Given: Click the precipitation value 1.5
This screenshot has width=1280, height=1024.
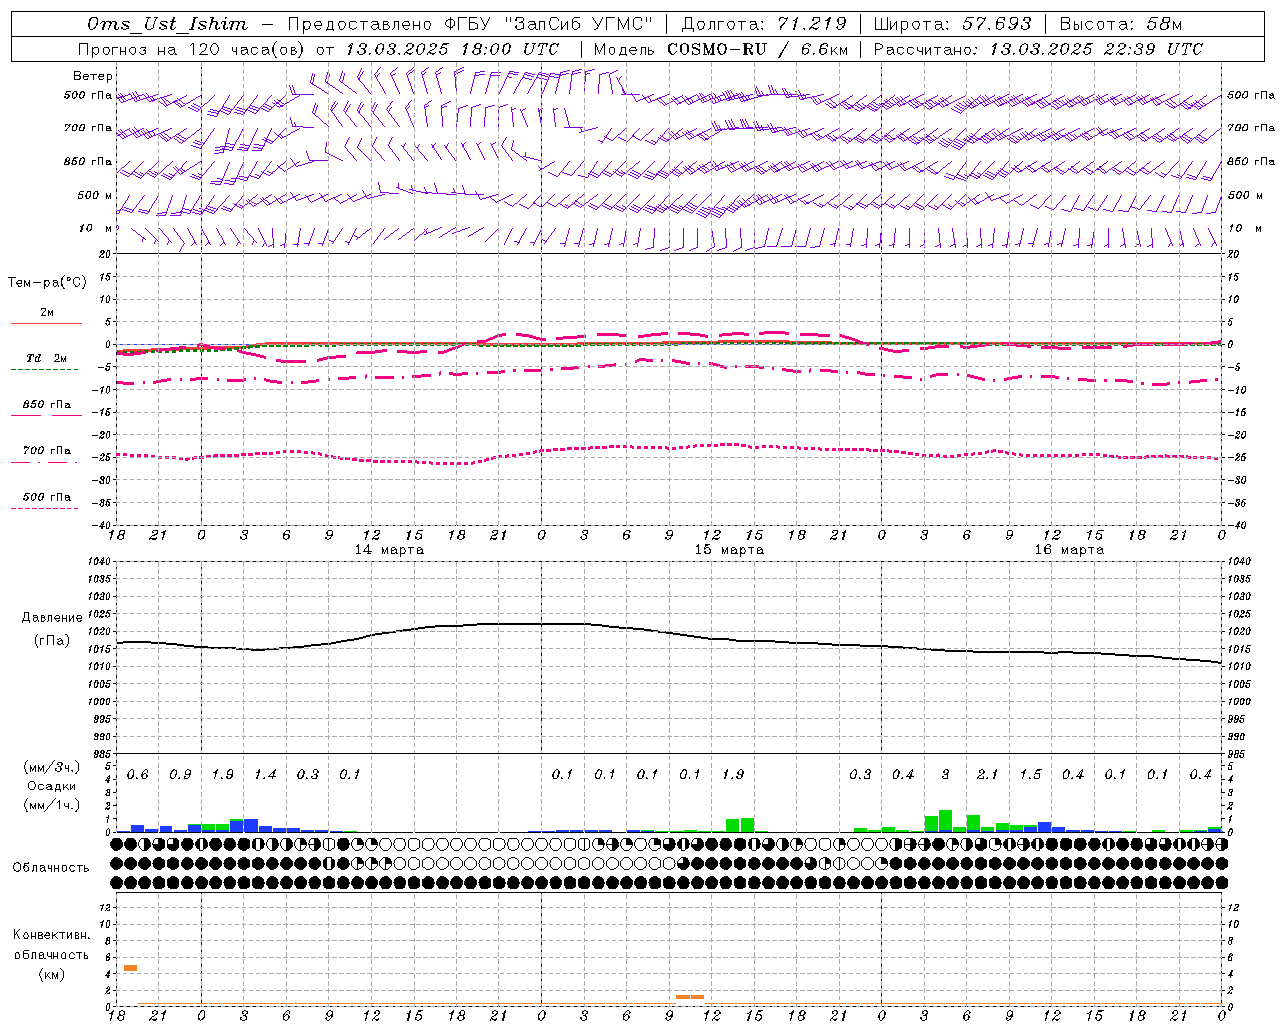Looking at the screenshot, I should pyautogui.click(x=1030, y=775).
